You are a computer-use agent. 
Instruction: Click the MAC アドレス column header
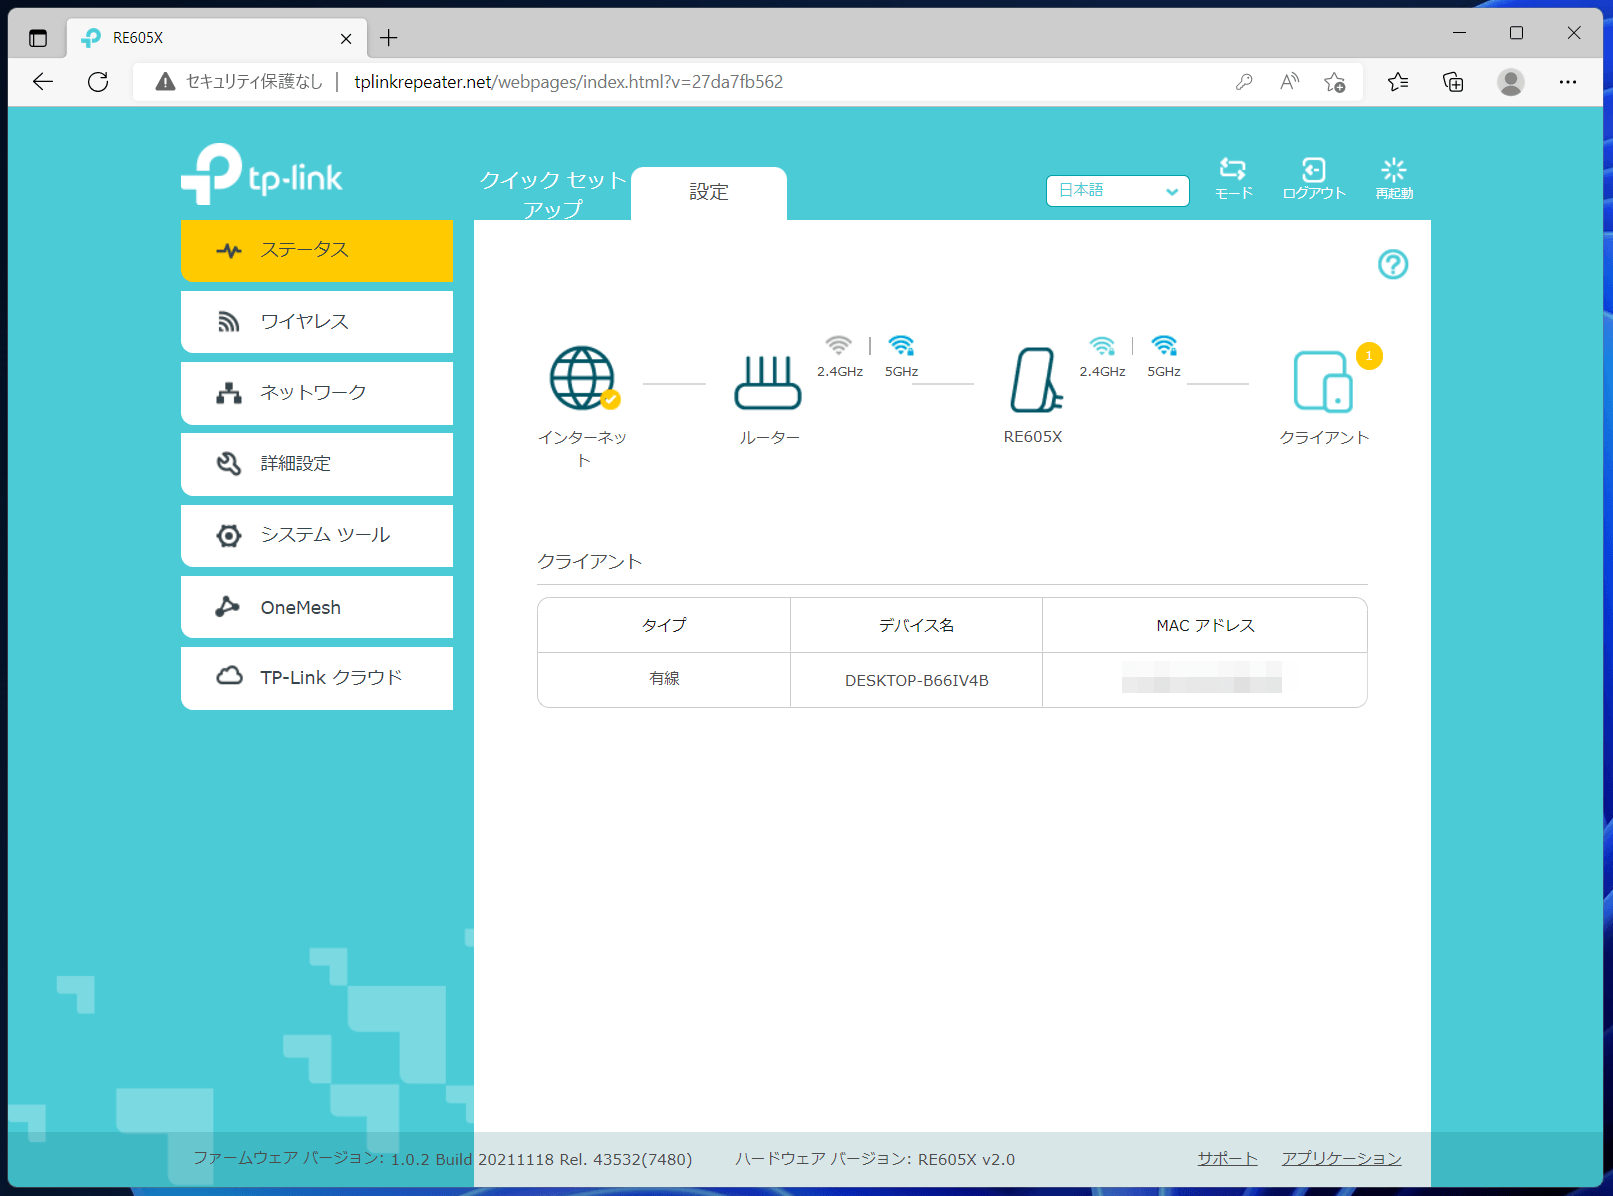(1205, 625)
